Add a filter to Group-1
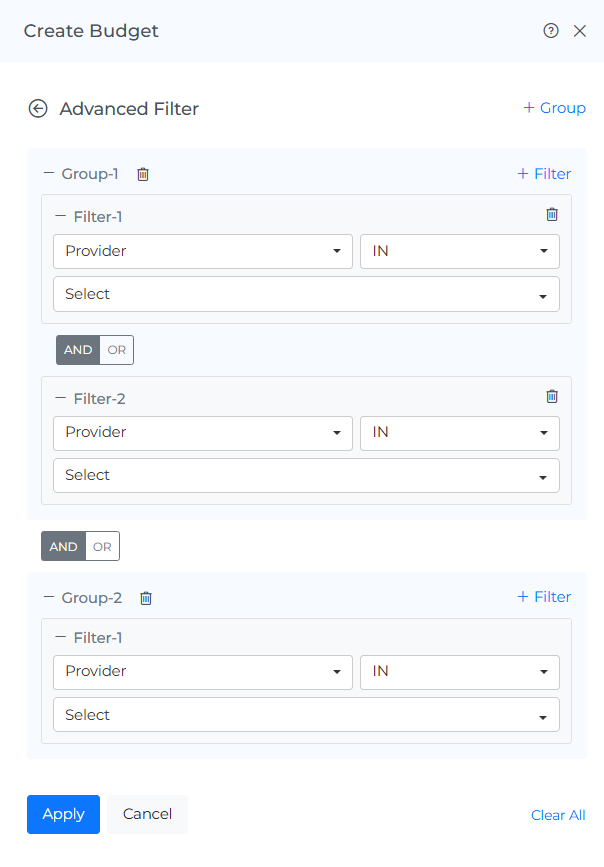This screenshot has width=604, height=867. coord(544,174)
